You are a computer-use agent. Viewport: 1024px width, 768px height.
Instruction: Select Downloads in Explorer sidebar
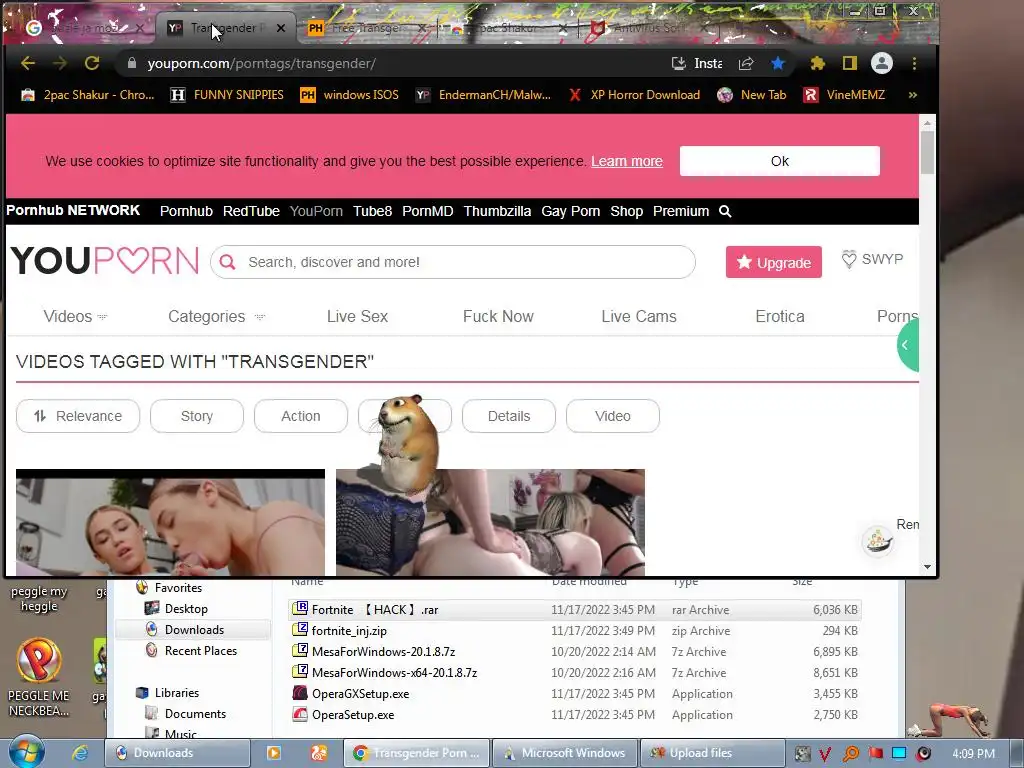pos(193,630)
